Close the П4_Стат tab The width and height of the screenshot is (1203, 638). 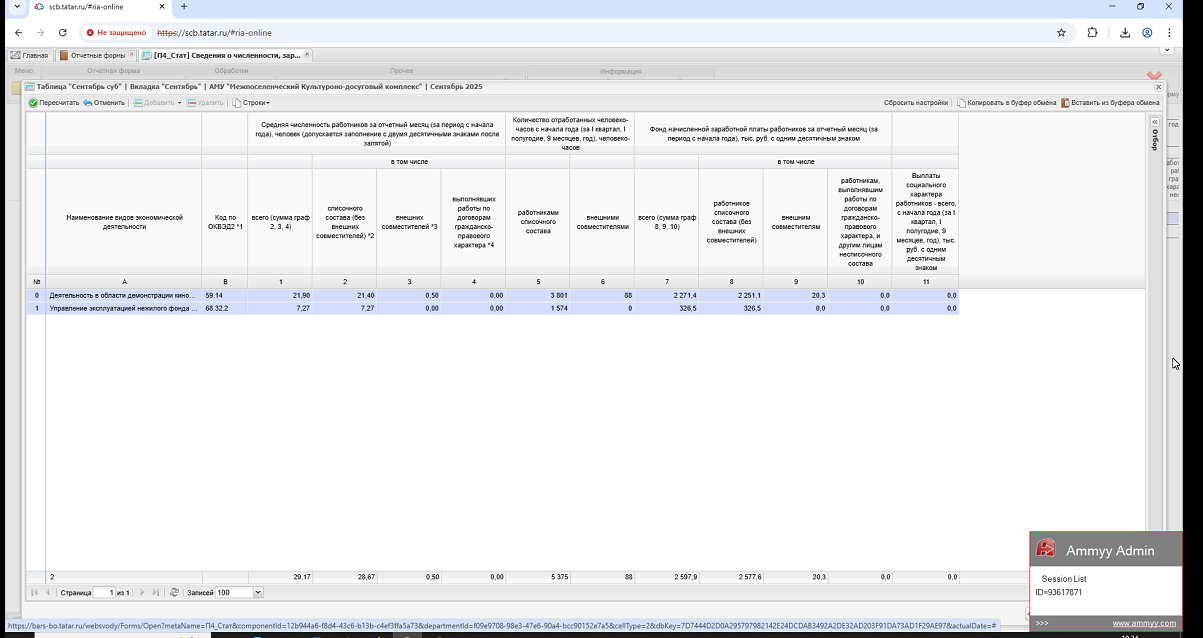[x=307, y=56]
